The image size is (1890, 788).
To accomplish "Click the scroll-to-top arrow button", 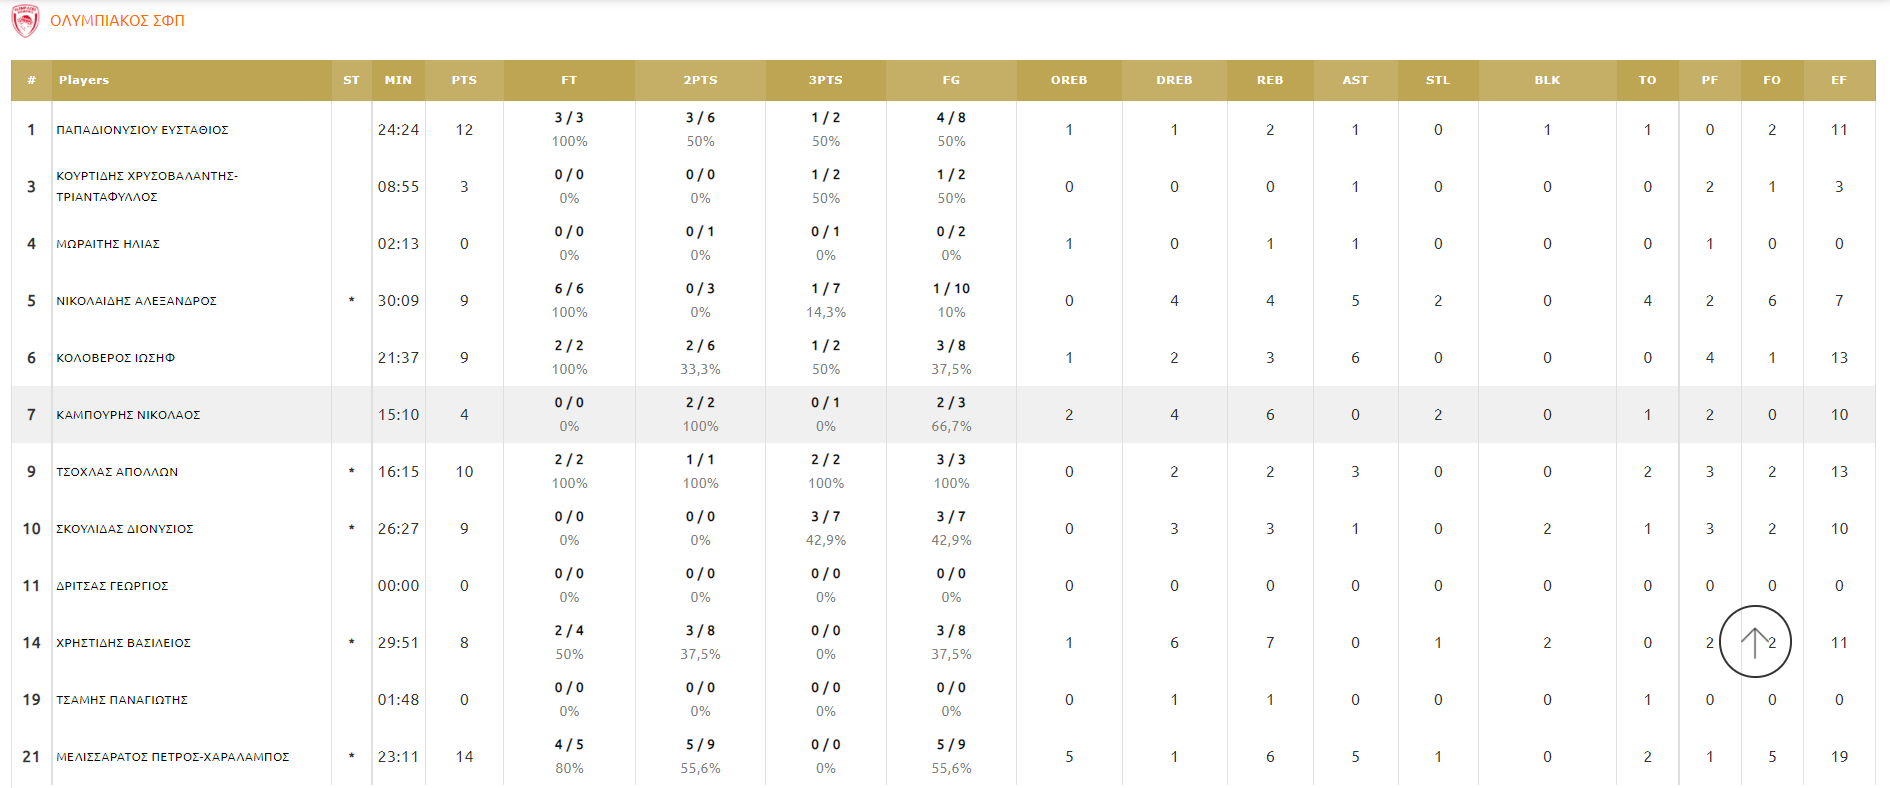I will (x=1754, y=642).
